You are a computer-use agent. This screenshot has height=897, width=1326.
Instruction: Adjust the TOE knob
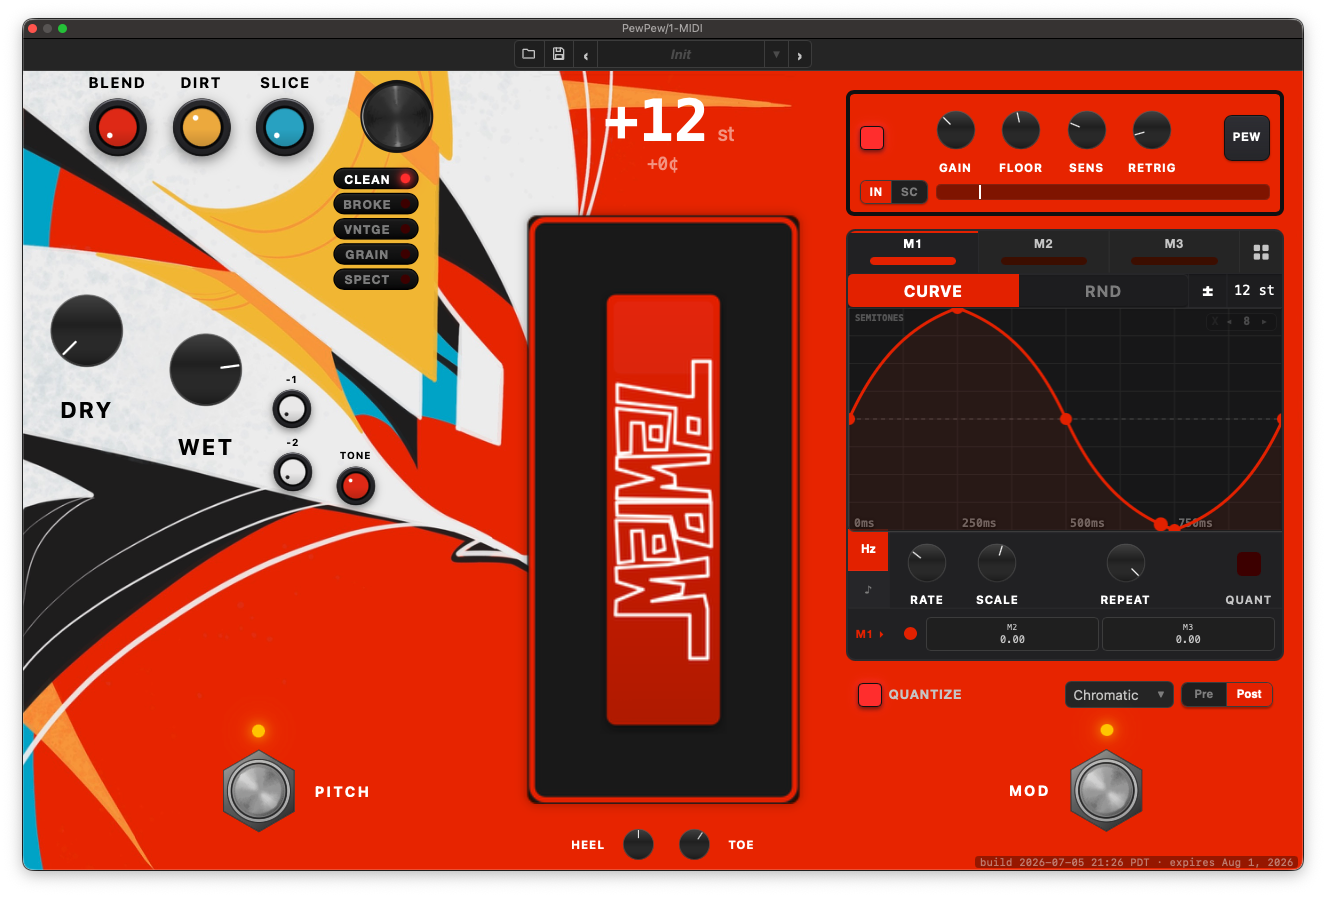694,845
